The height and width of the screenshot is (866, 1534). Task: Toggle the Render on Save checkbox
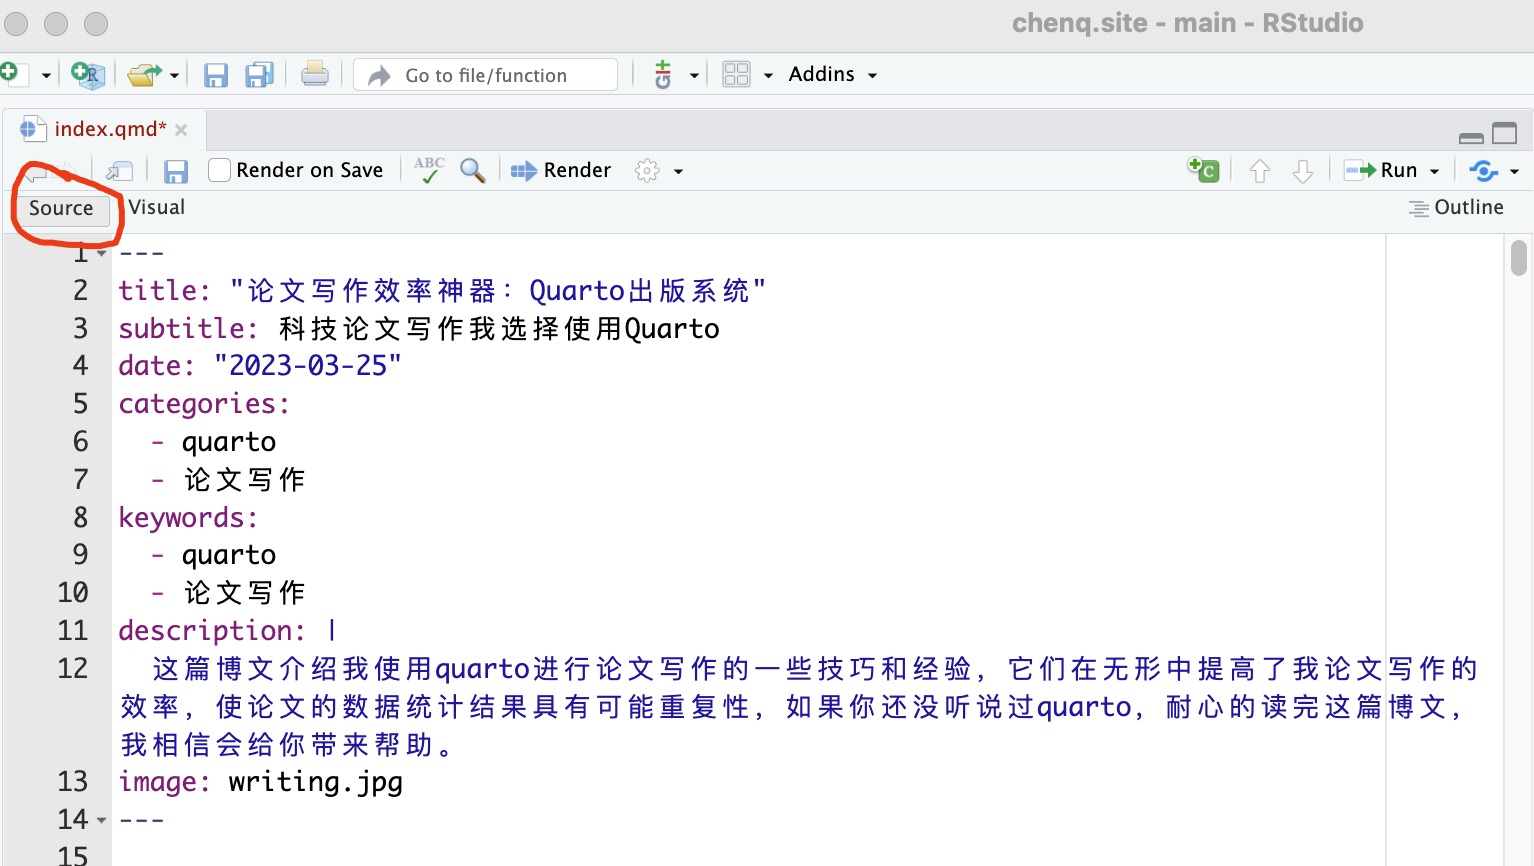pos(220,170)
